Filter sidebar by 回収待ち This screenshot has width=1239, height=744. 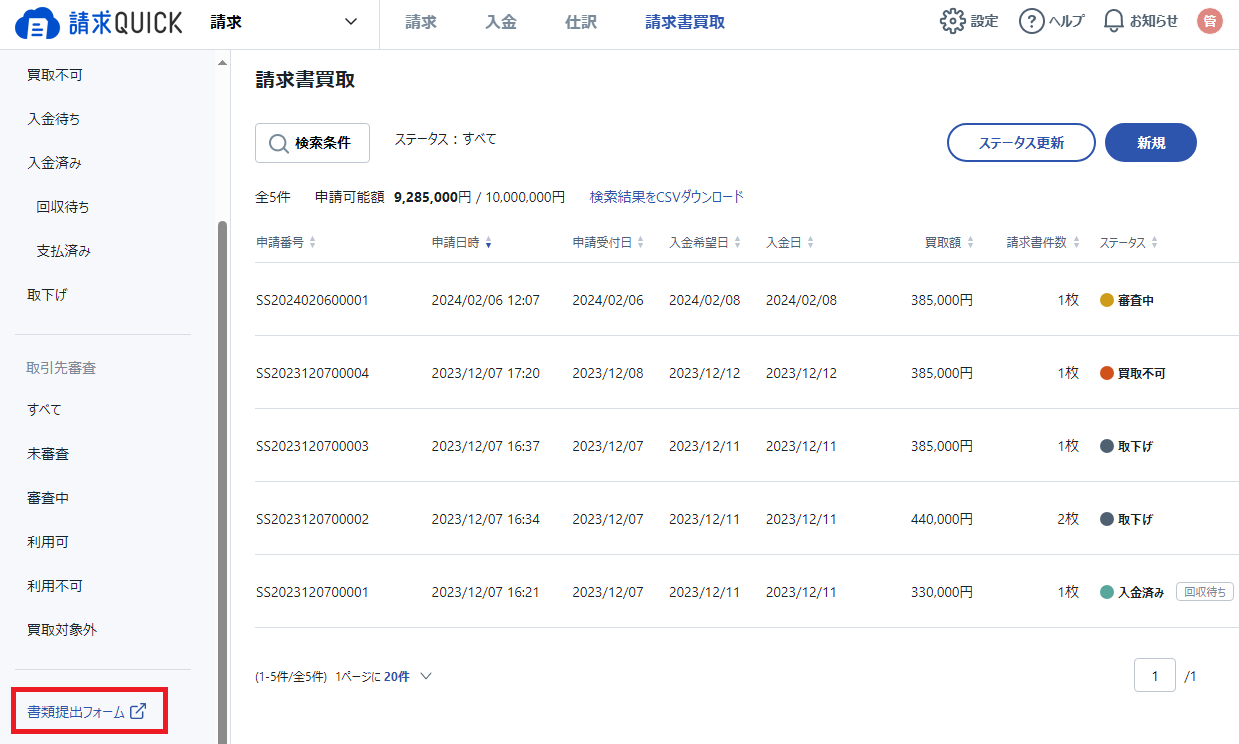click(x=63, y=207)
